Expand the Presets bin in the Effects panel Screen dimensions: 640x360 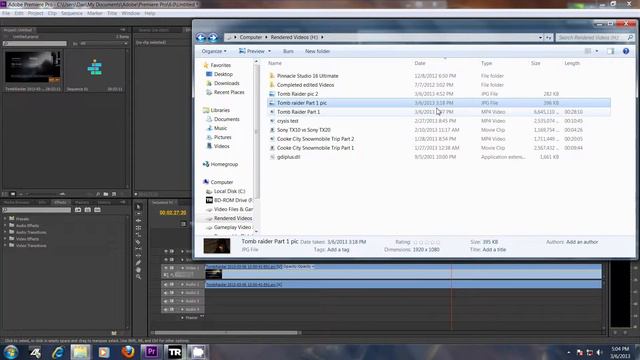(x=5, y=219)
